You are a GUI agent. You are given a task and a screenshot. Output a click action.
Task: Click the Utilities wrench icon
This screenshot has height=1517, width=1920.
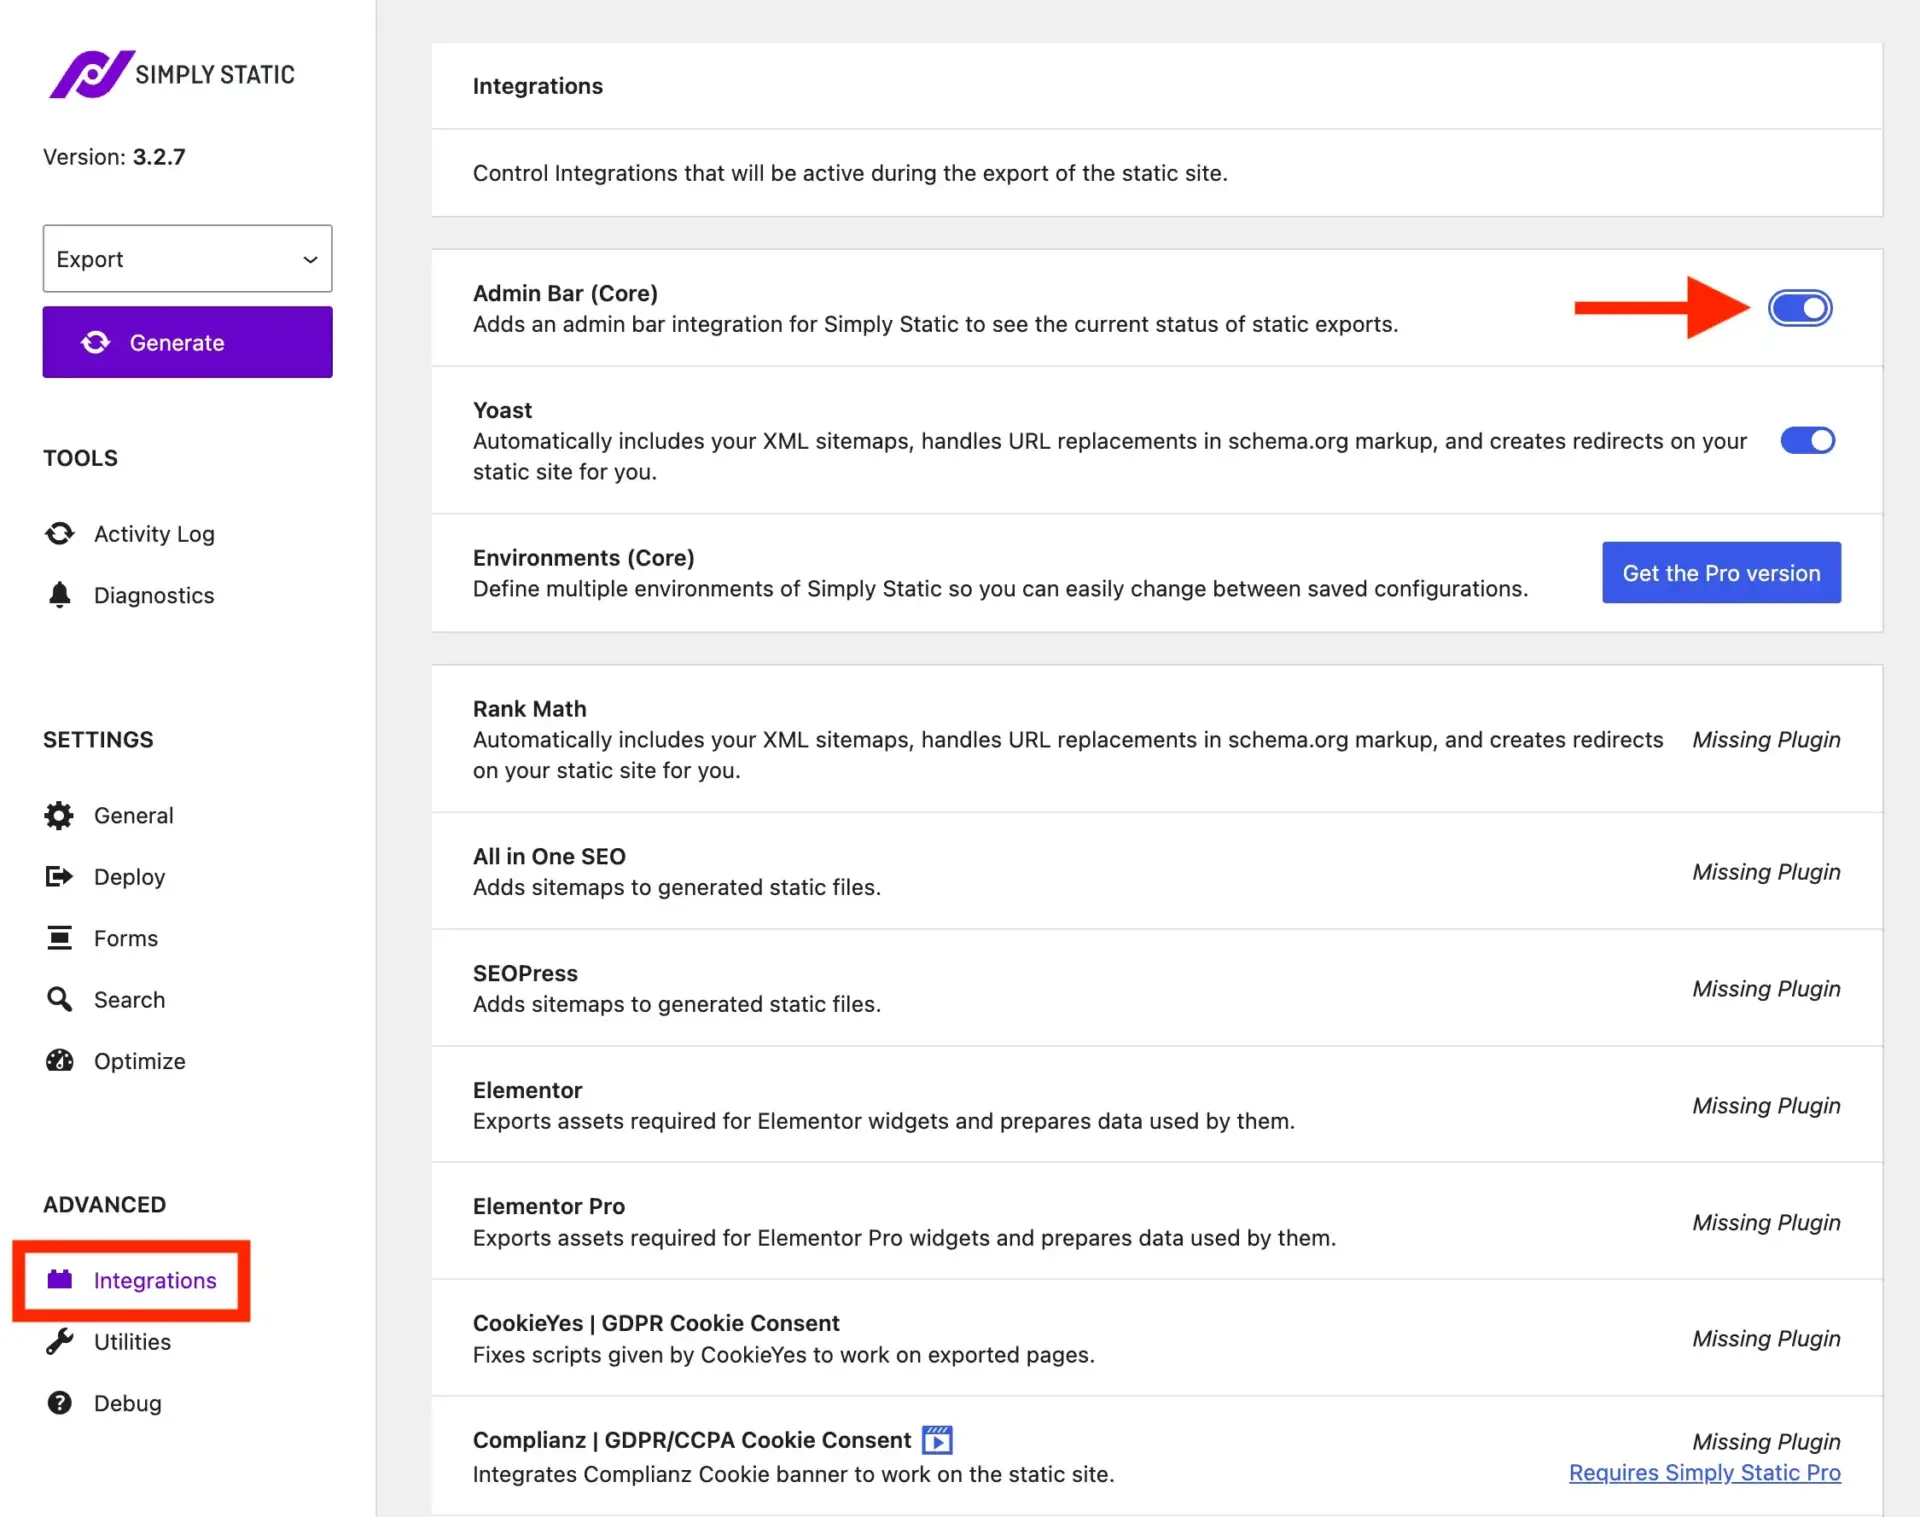60,1342
